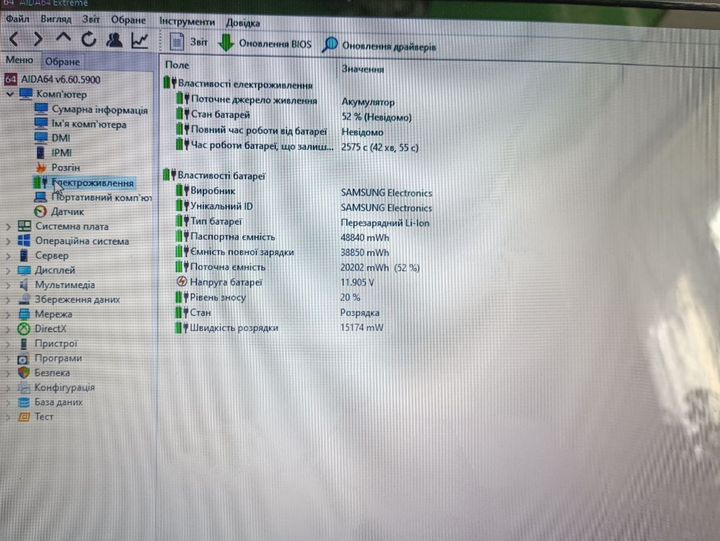Open the graph chart toolbar icon
This screenshot has width=720, height=541.
pos(140,40)
